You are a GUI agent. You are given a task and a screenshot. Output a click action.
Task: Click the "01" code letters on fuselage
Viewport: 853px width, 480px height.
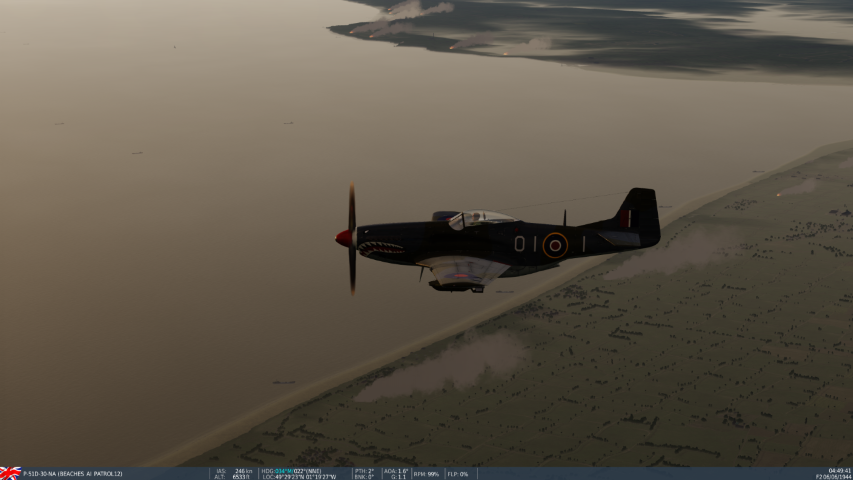tap(525, 244)
